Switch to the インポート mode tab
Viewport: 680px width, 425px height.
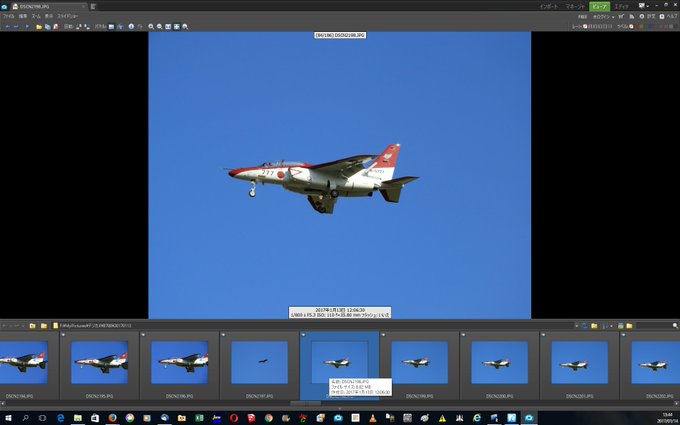click(x=549, y=7)
